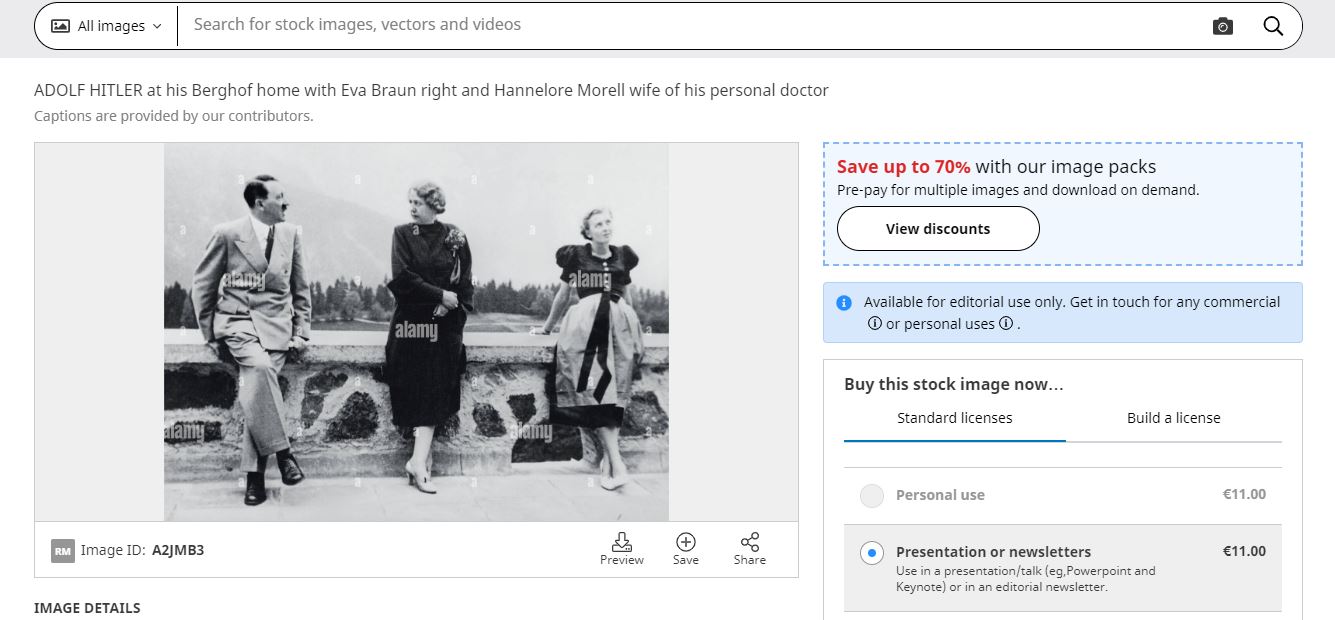Click the camera search-by-image icon

[x=1222, y=26]
